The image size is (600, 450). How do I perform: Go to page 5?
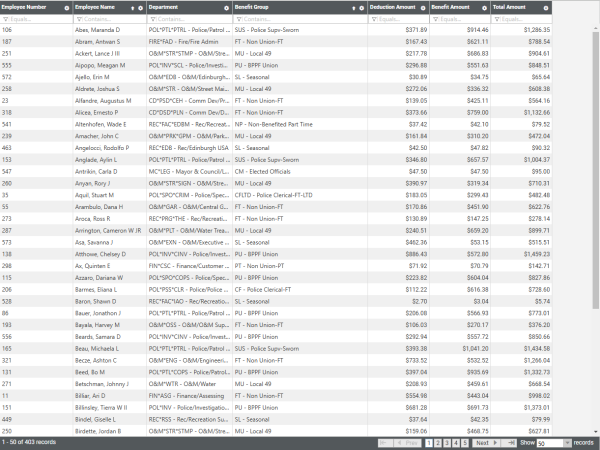(x=465, y=443)
